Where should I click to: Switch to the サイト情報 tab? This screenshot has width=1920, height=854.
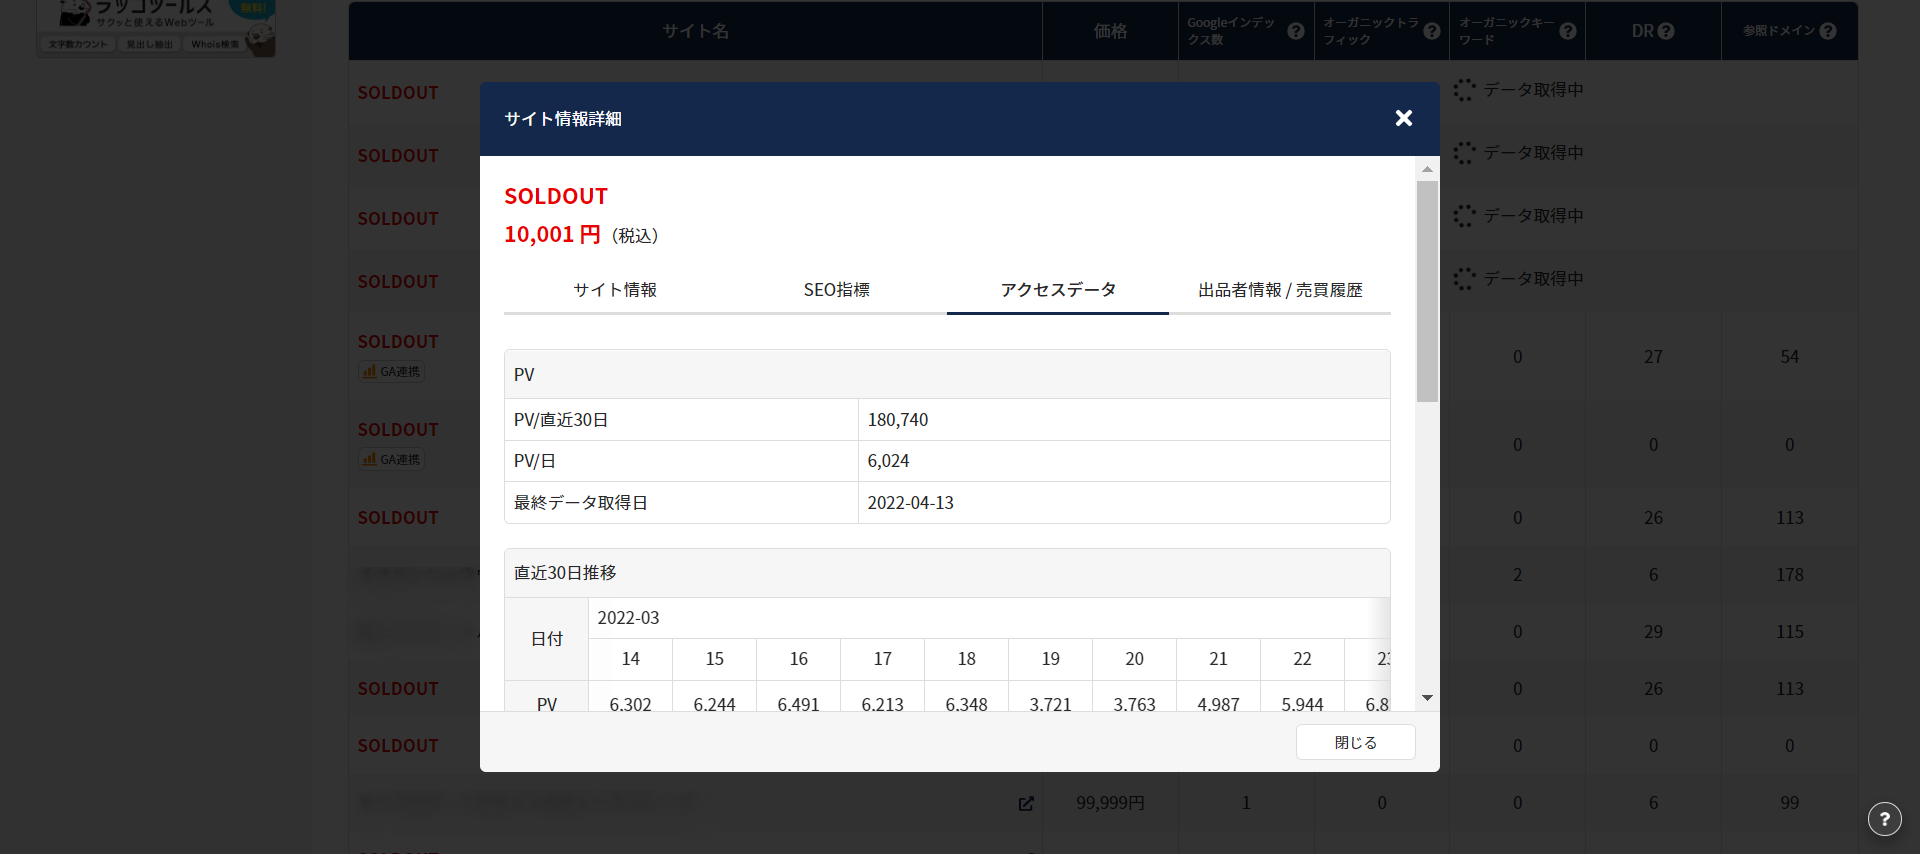pos(614,290)
